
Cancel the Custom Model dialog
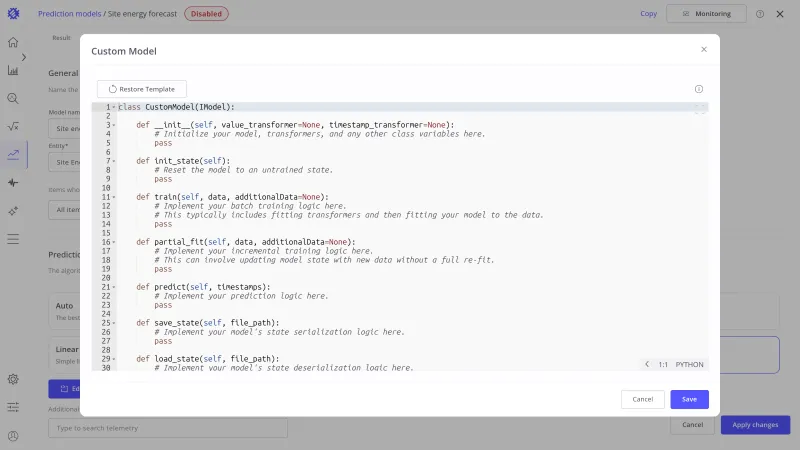pyautogui.click(x=642, y=399)
